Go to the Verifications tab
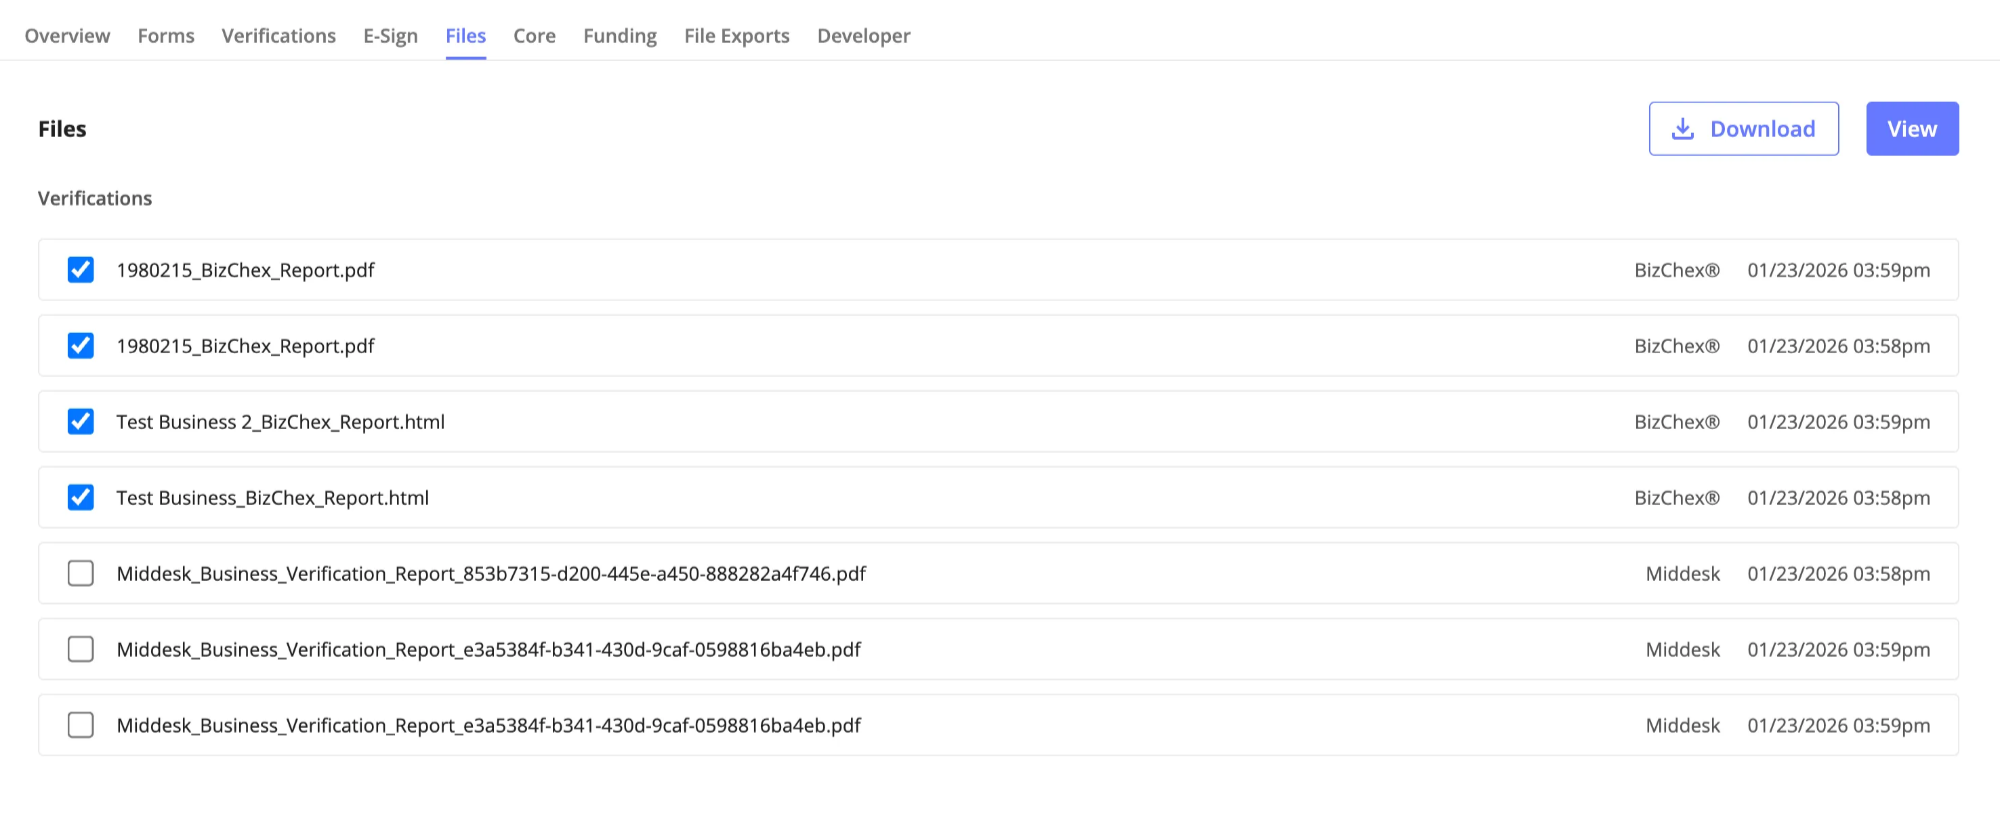This screenshot has width=2000, height=820. [x=278, y=36]
